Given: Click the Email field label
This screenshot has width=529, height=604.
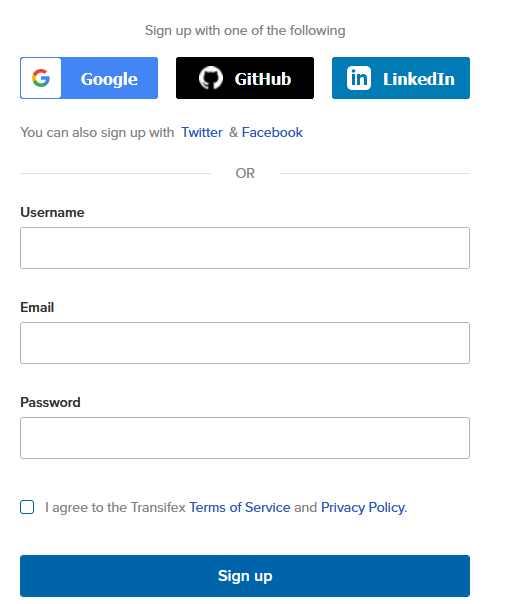Looking at the screenshot, I should point(37,307).
